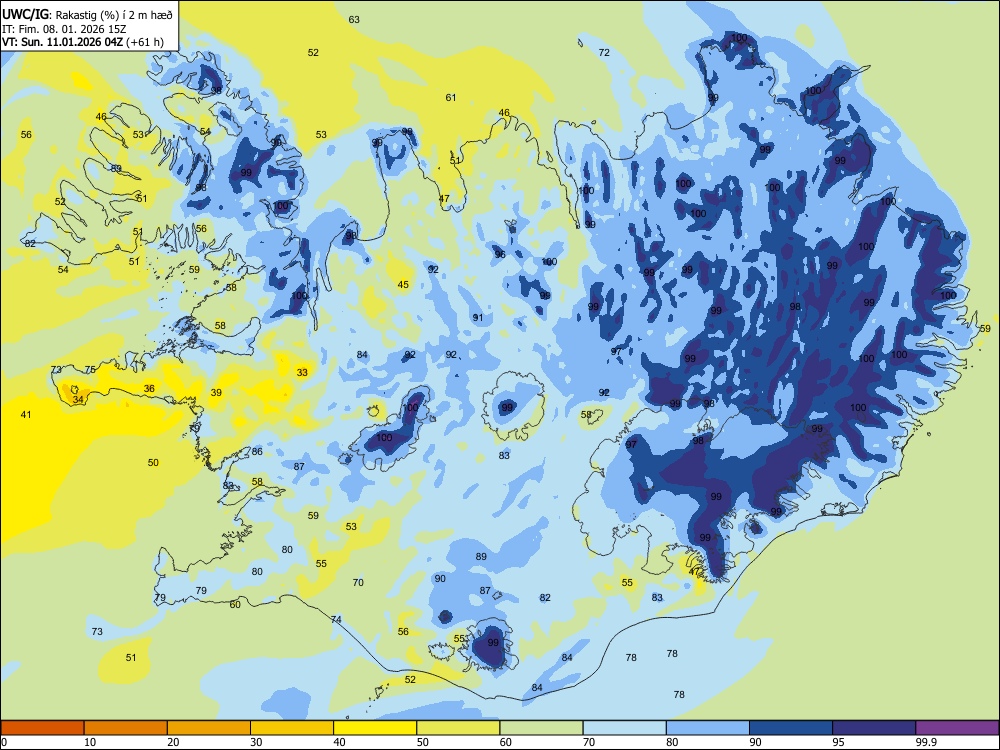1000x750 pixels.
Task: Select the map value '74' near the south coast
Action: pyautogui.click(x=336, y=619)
